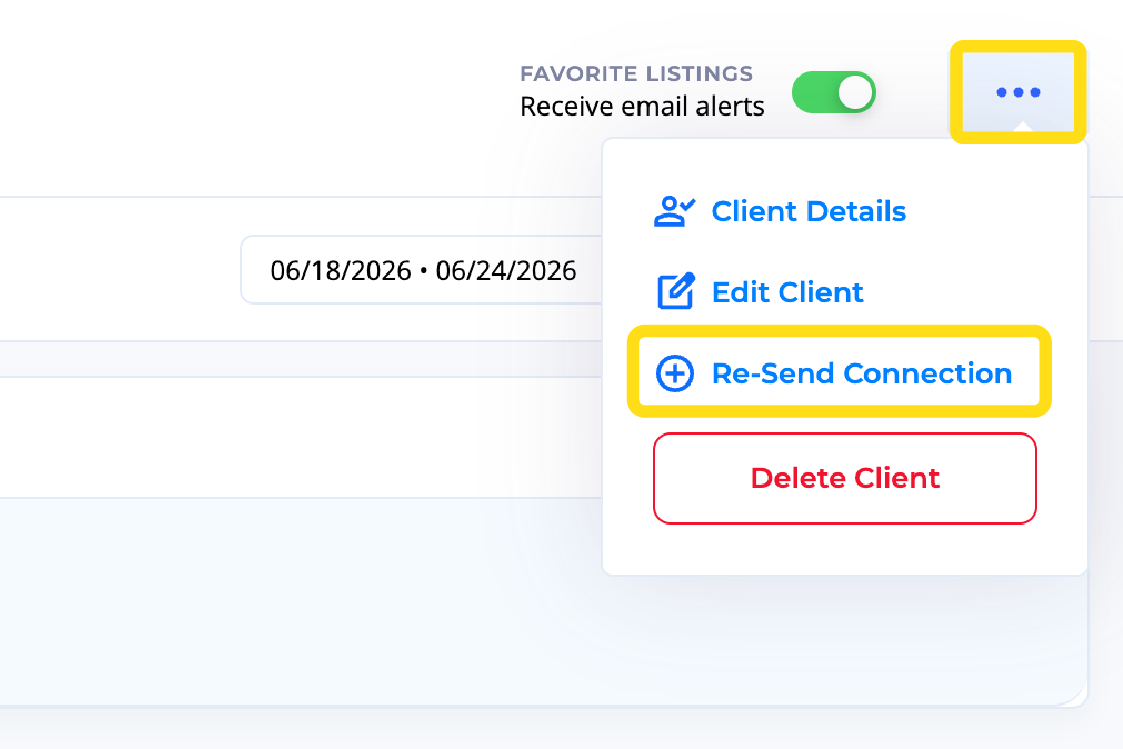Open the date range picker field
The height and width of the screenshot is (749, 1123).
422,270
